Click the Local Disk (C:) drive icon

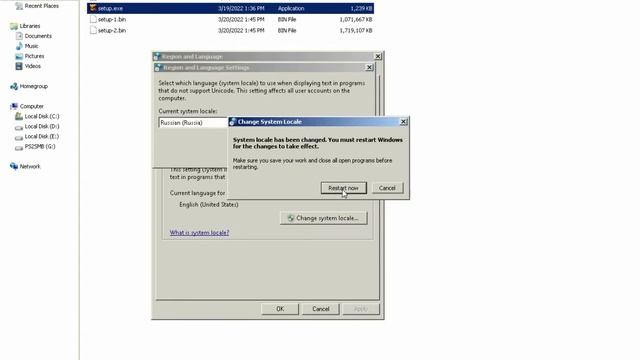pos(19,116)
